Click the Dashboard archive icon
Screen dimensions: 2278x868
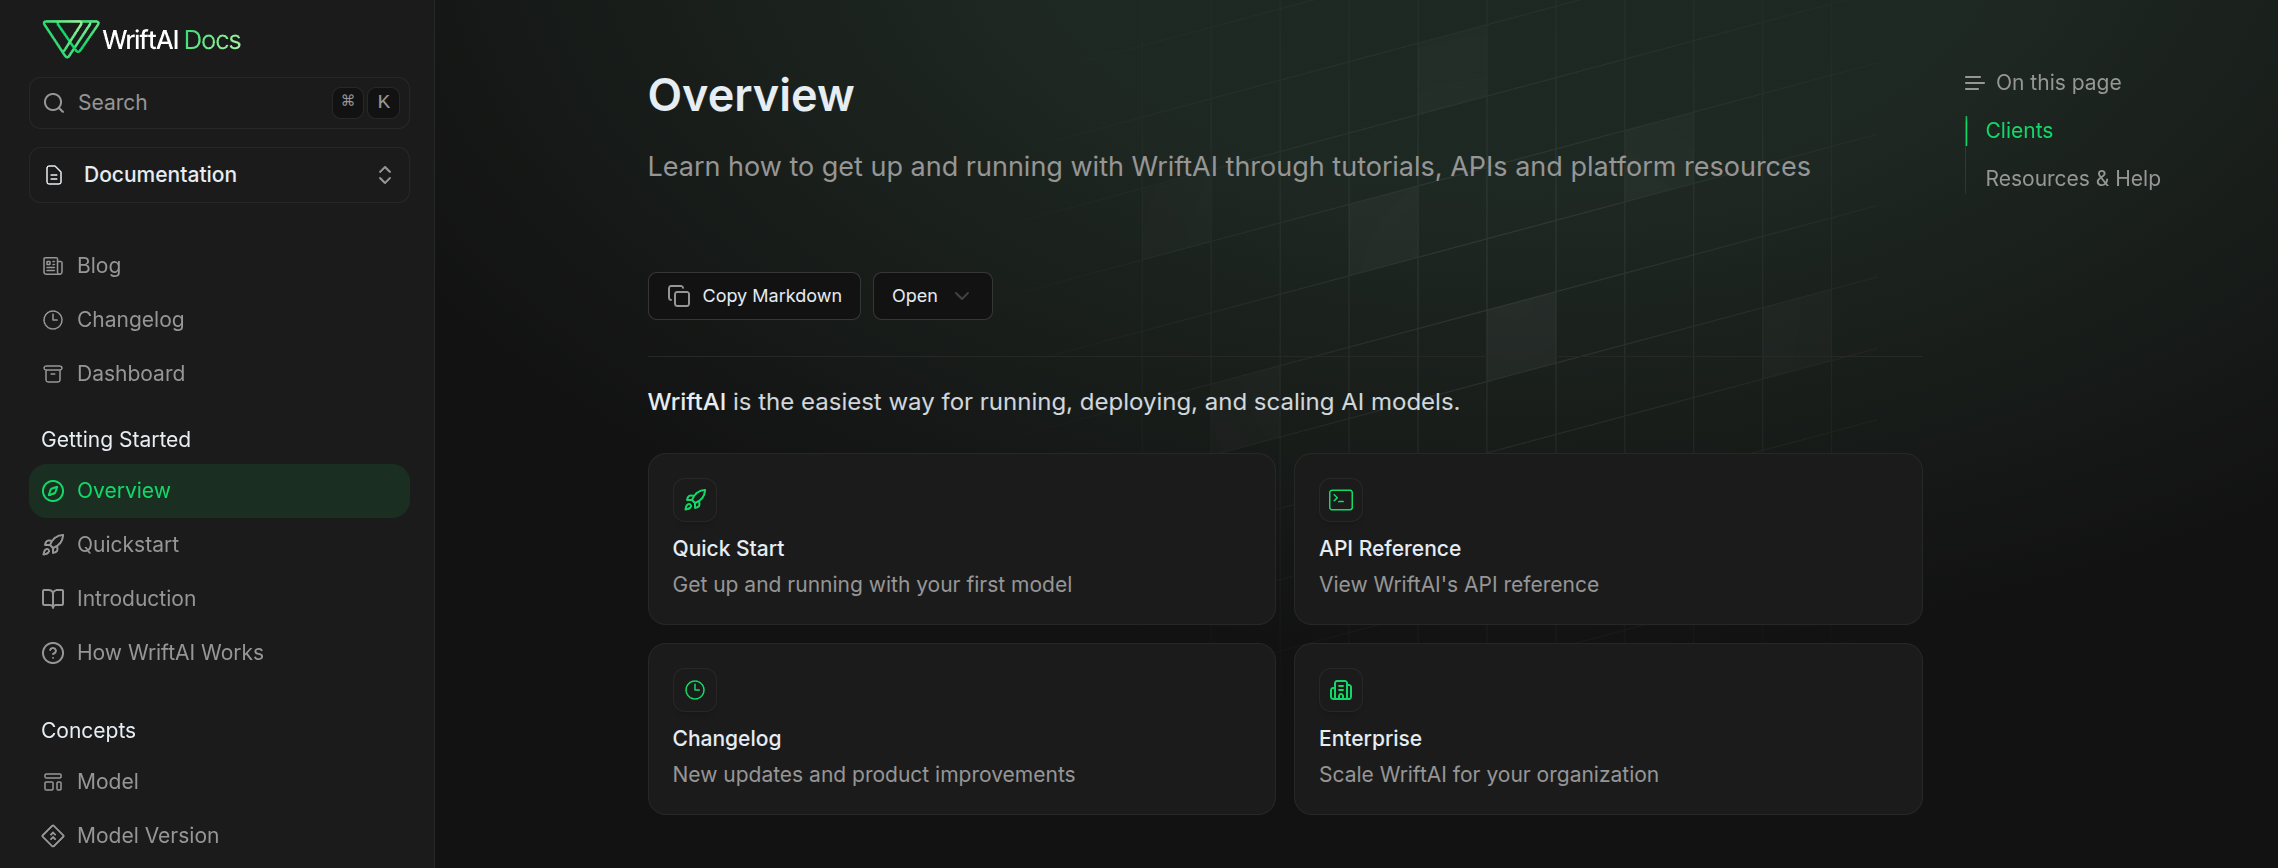point(53,374)
